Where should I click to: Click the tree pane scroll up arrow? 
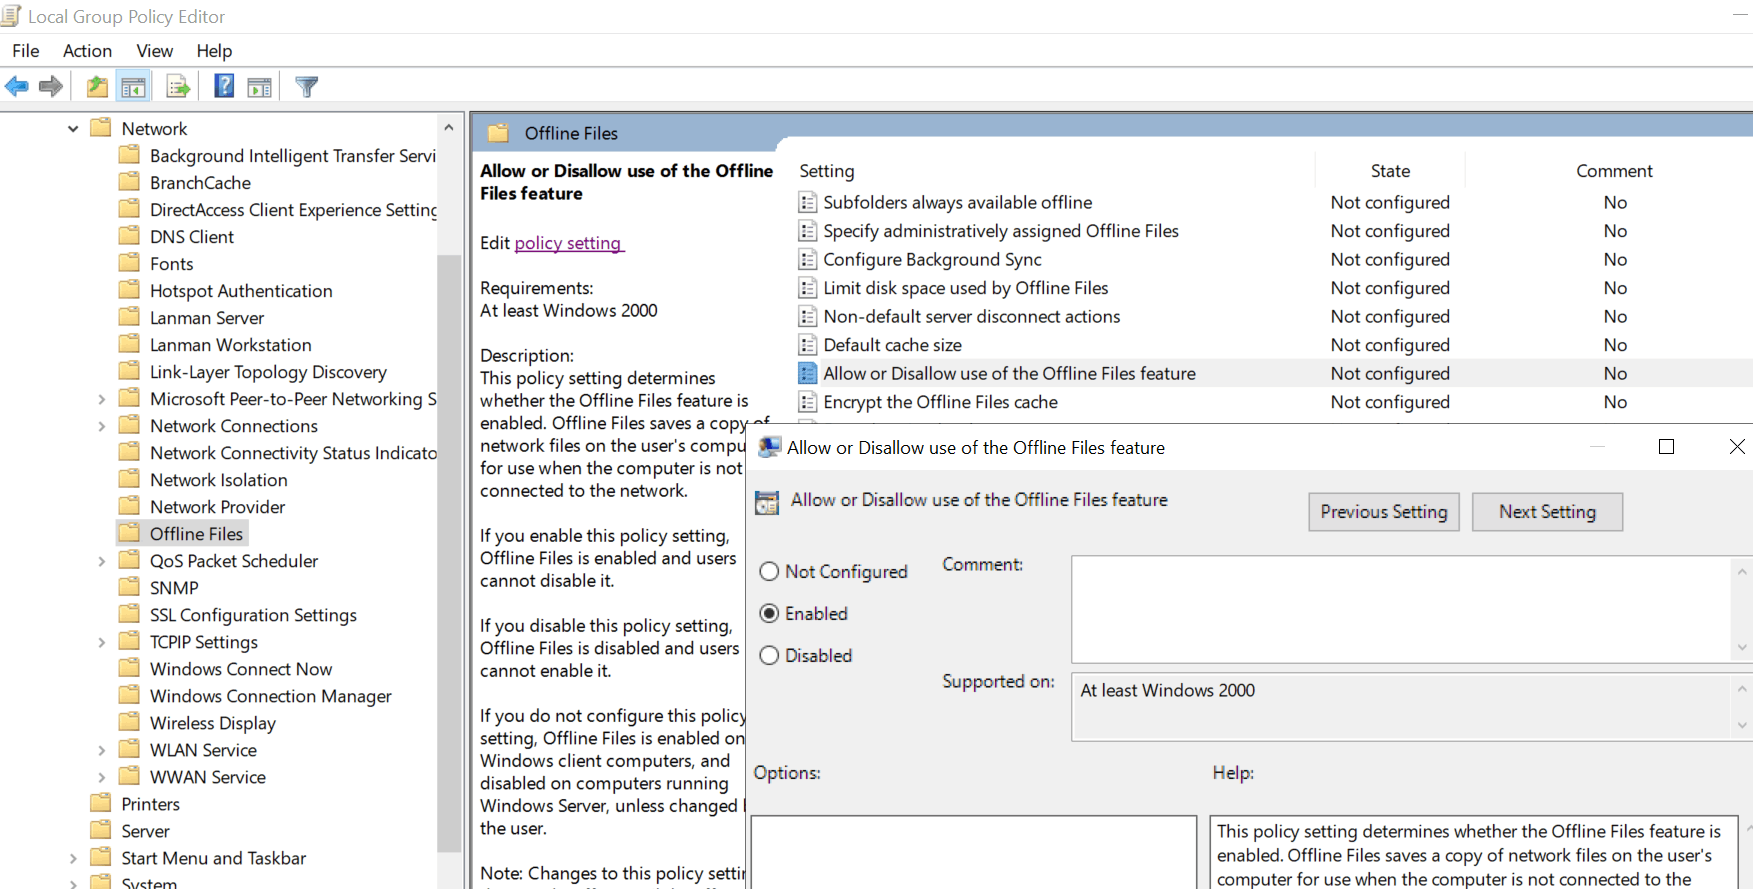click(x=449, y=128)
